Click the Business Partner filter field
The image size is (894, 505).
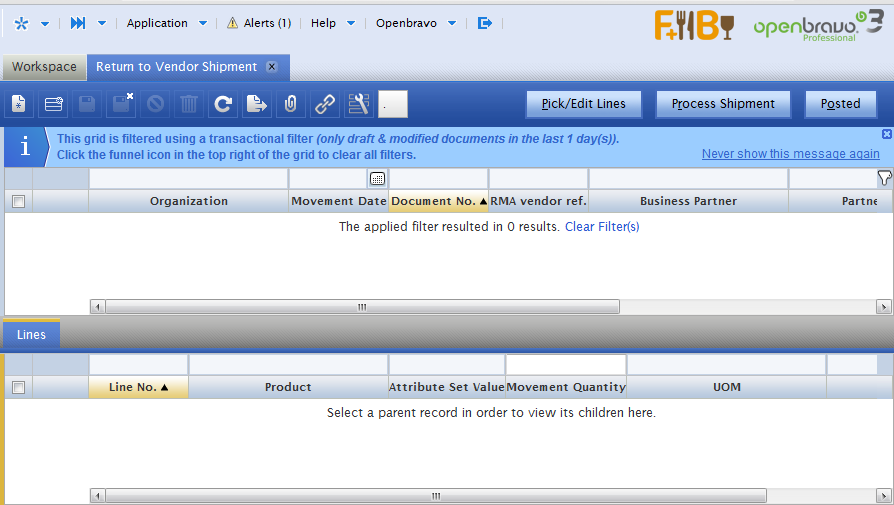[x=688, y=179]
